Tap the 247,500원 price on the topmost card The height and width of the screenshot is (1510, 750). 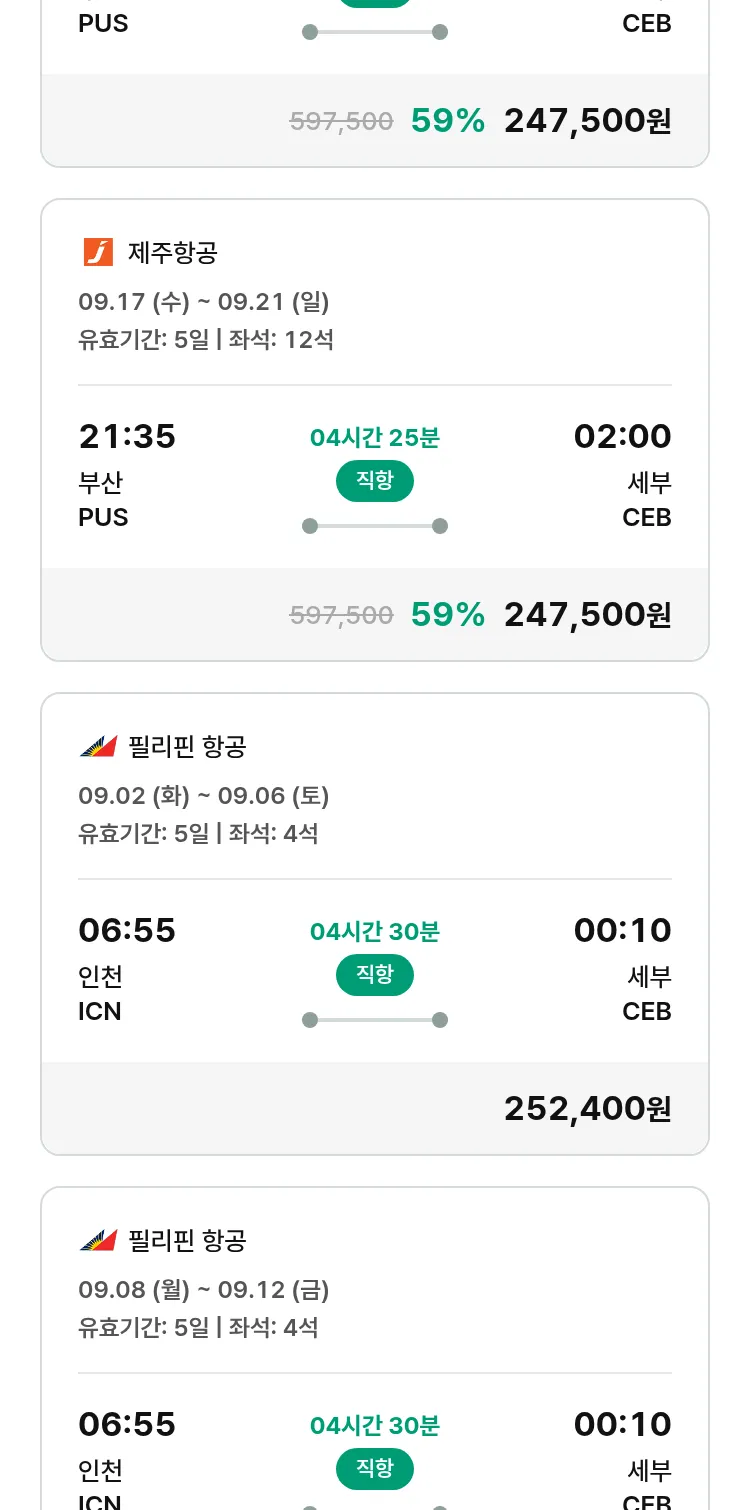[587, 121]
